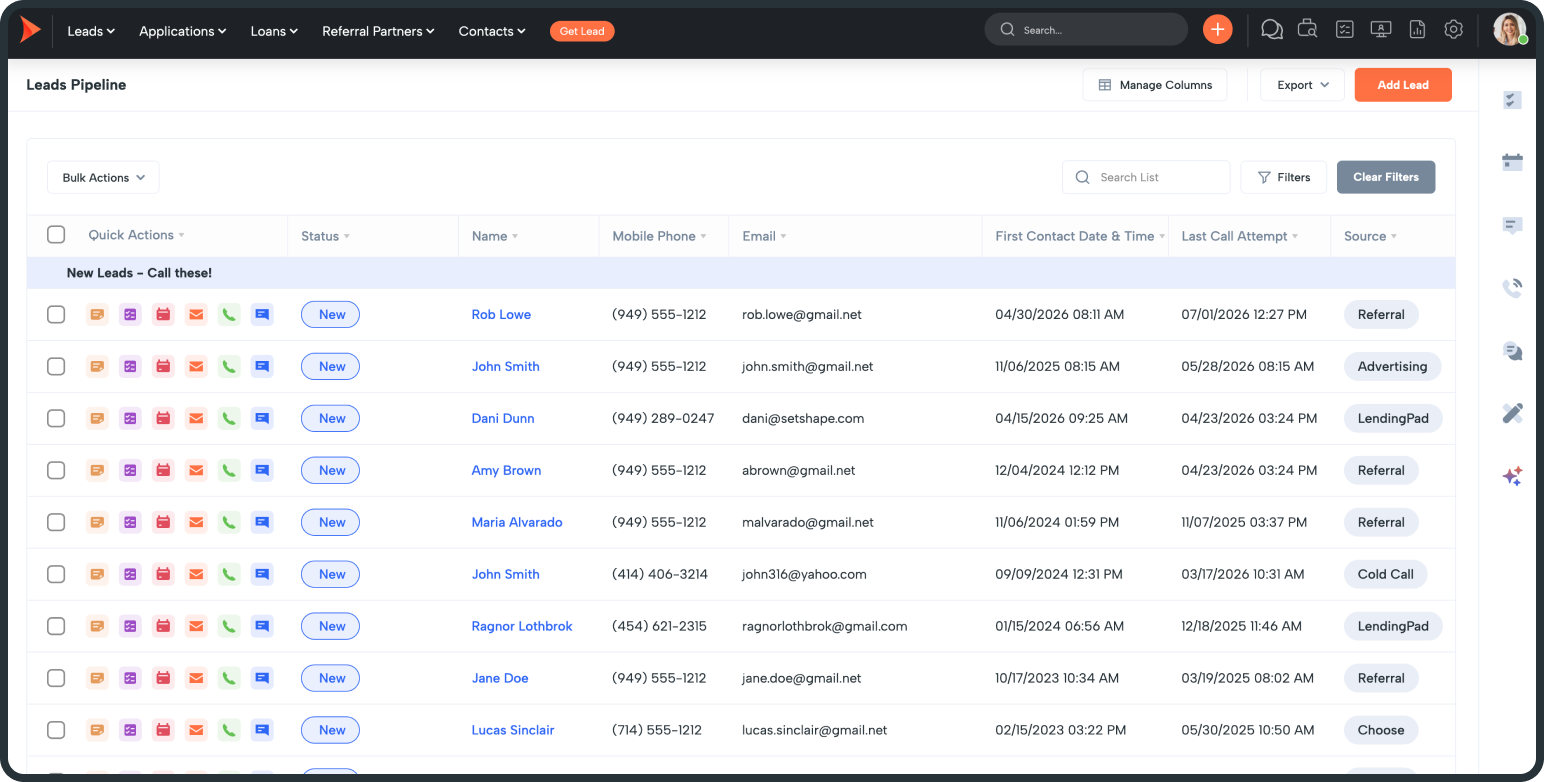Click the Clear Filters button
This screenshot has height=782, width=1544.
click(x=1386, y=177)
